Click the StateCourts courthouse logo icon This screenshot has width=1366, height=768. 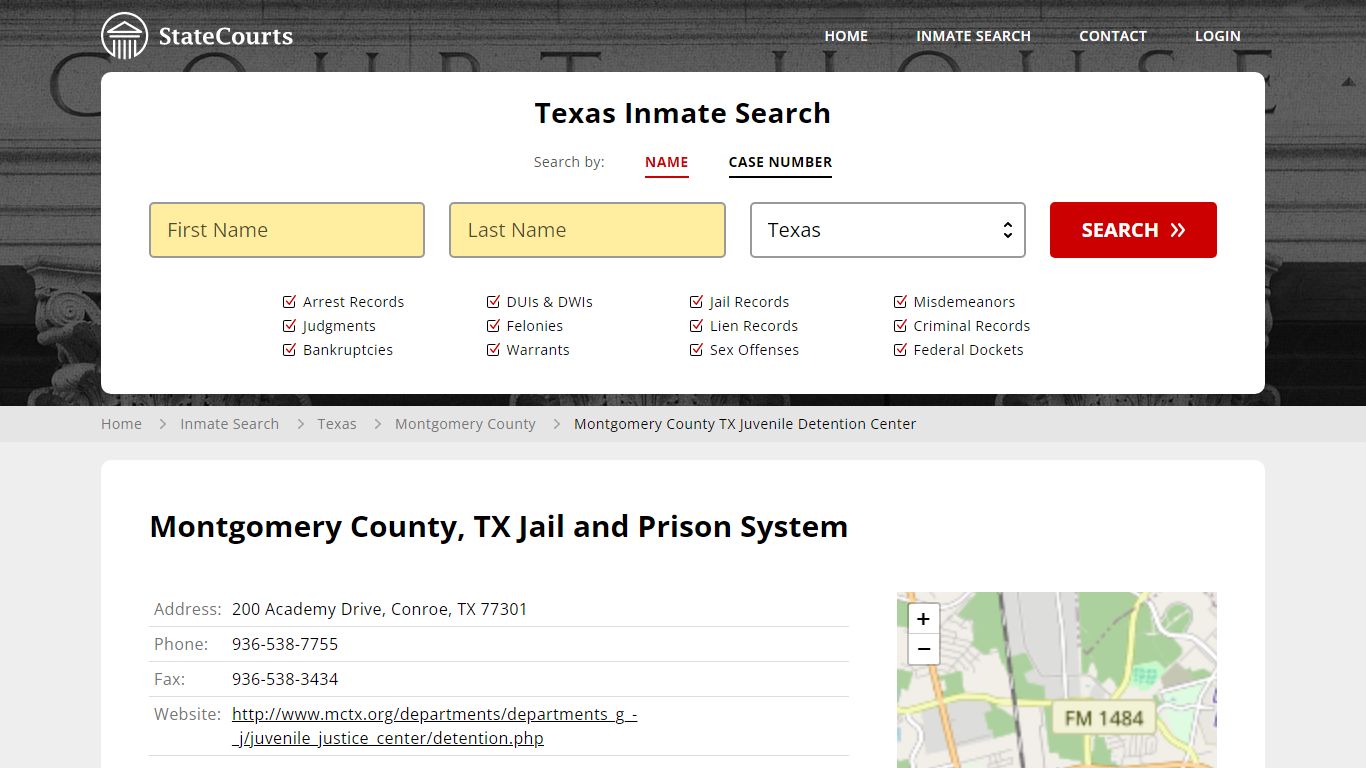pos(125,36)
